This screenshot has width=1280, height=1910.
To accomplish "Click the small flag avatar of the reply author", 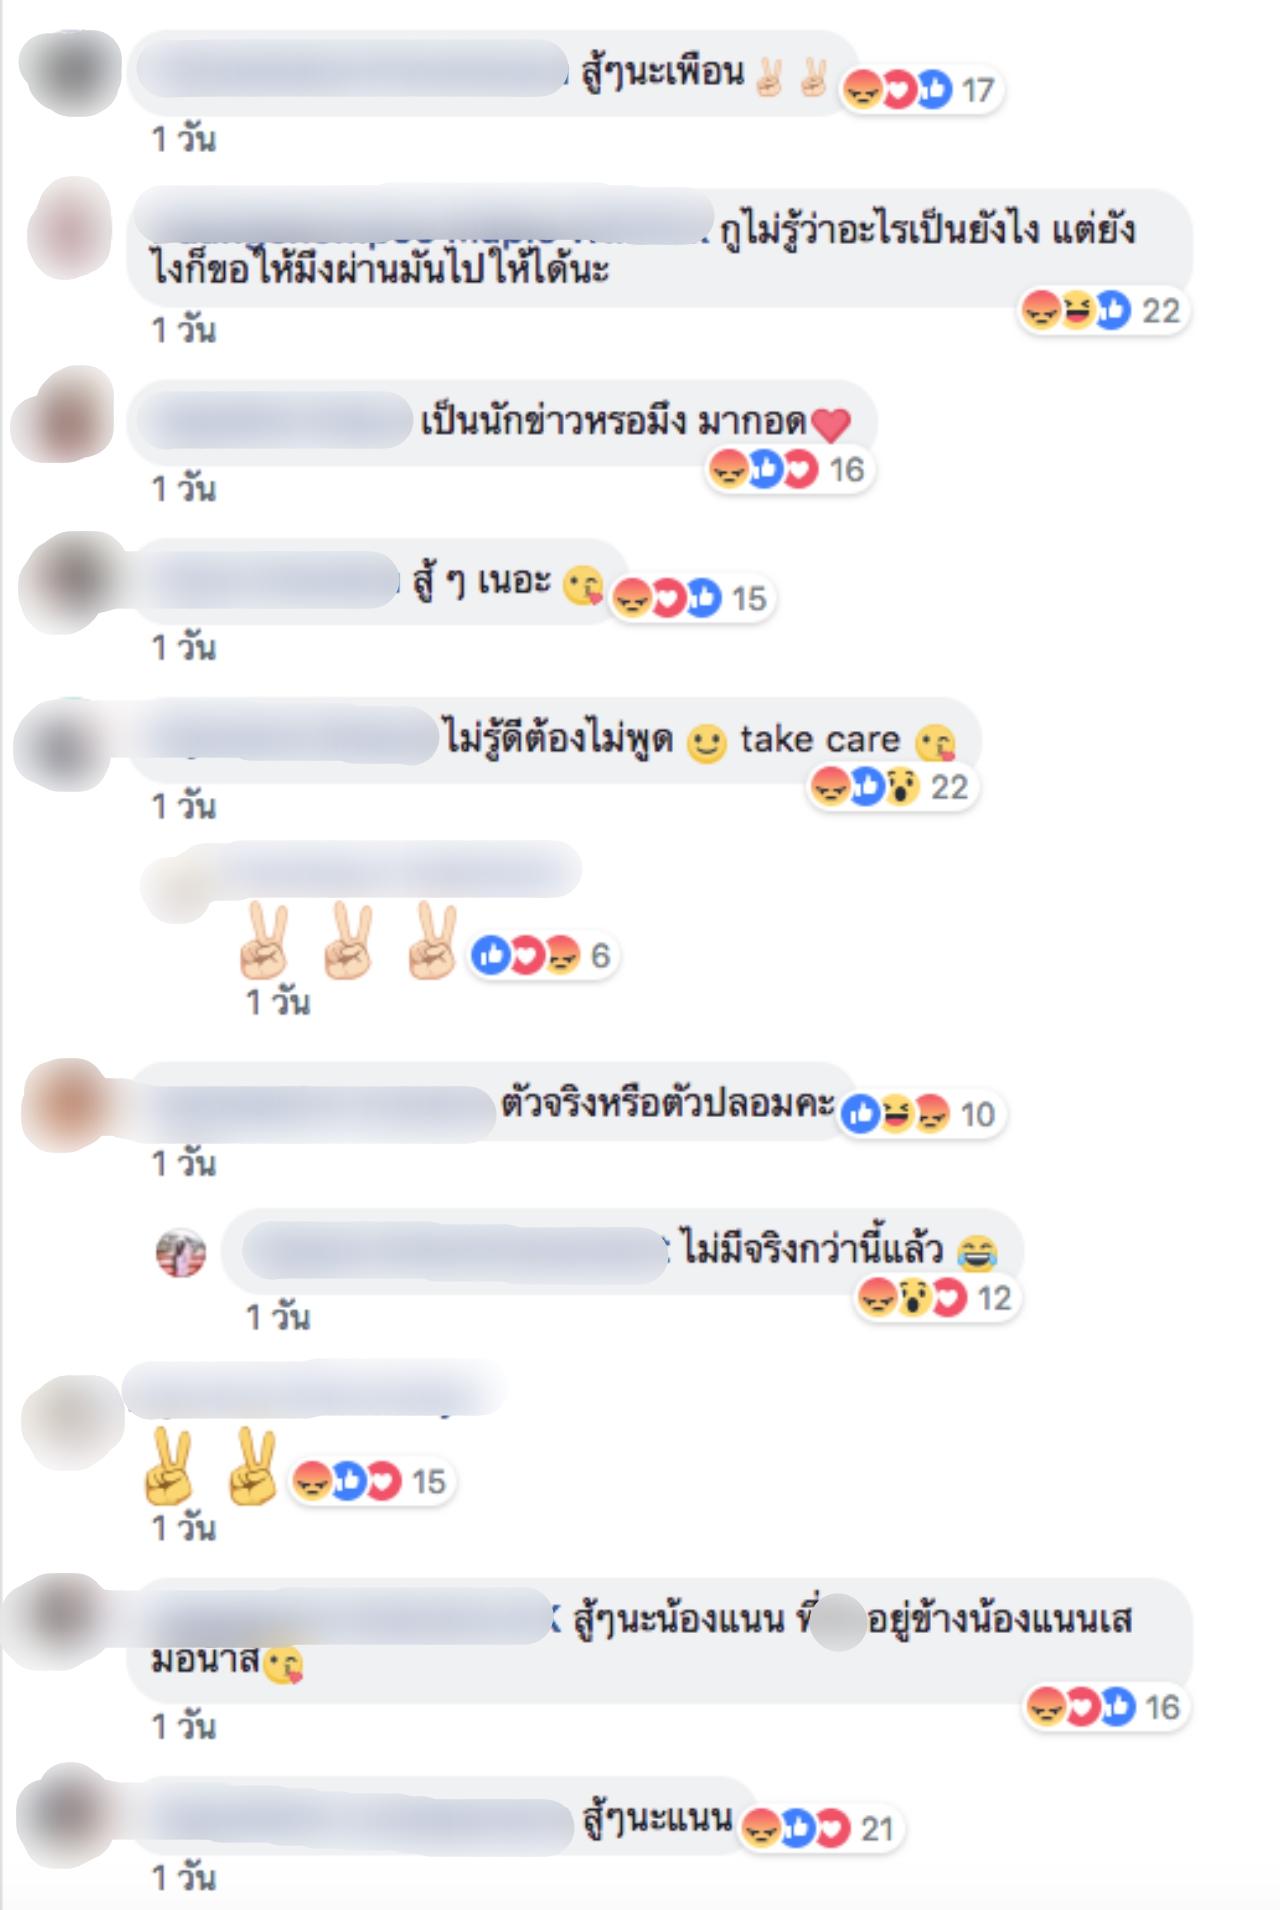I will 181,1253.
